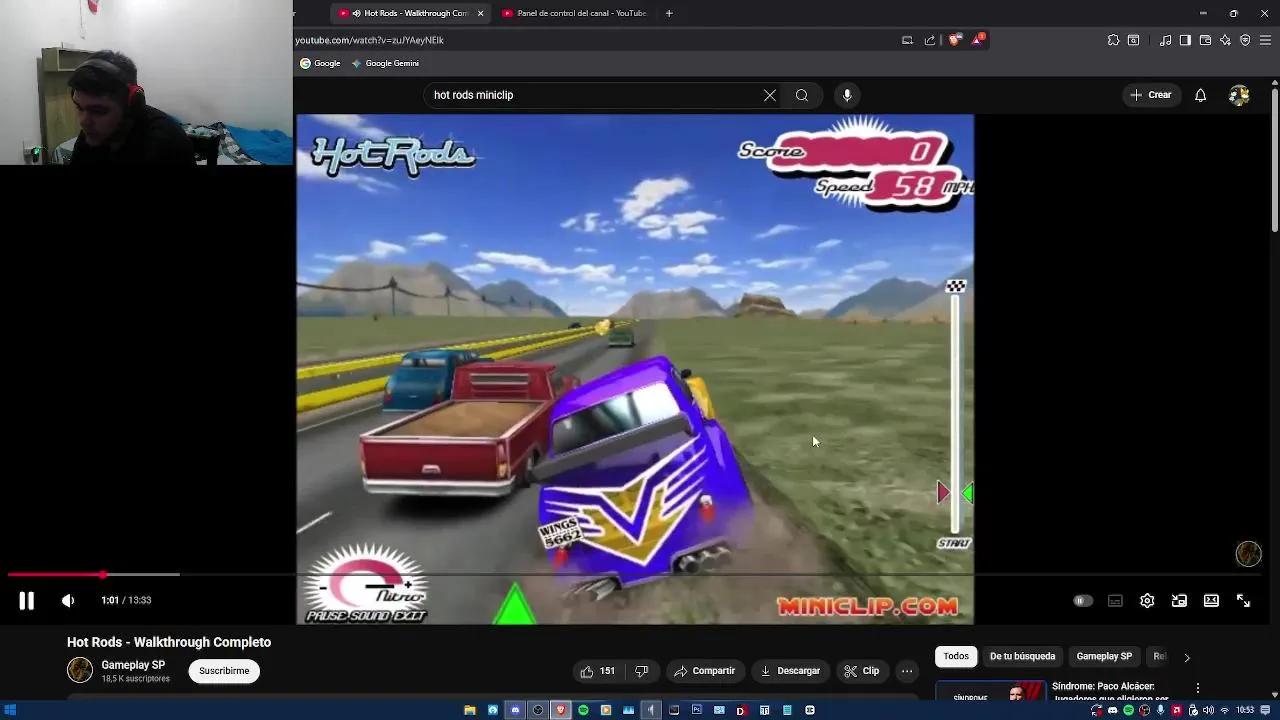Open browser extensions puzzle icon
This screenshot has height=720, width=1280.
coord(1113,40)
